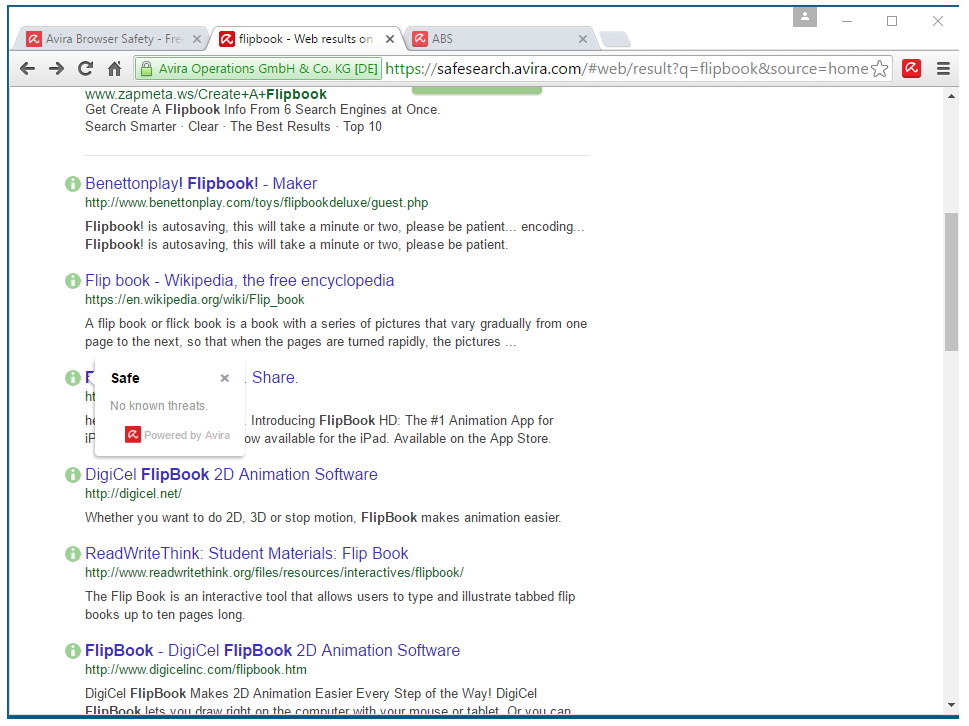
Task: Click digicelinc.com/flipbook.htm URL text
Action: coord(196,670)
